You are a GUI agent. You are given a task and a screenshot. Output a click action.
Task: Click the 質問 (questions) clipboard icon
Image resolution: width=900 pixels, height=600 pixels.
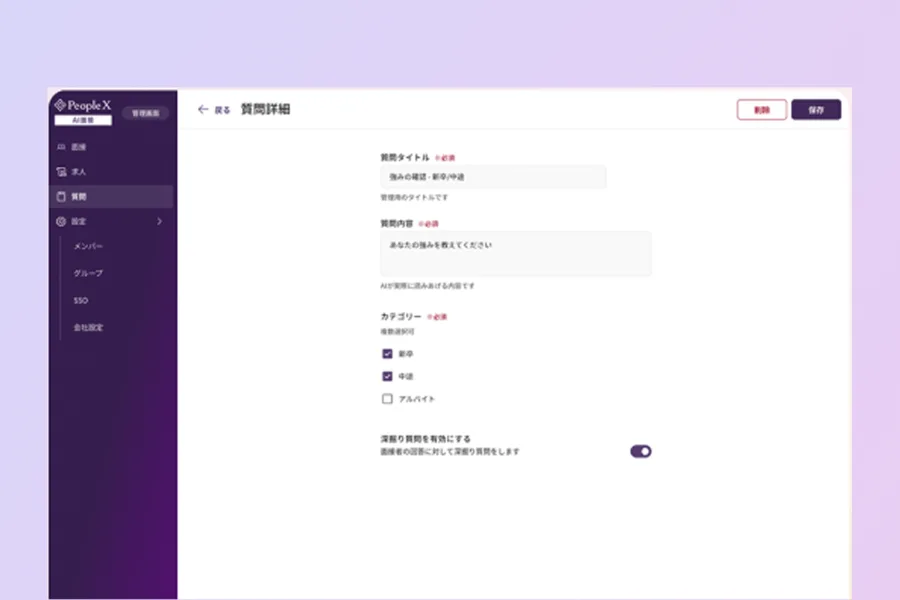61,196
